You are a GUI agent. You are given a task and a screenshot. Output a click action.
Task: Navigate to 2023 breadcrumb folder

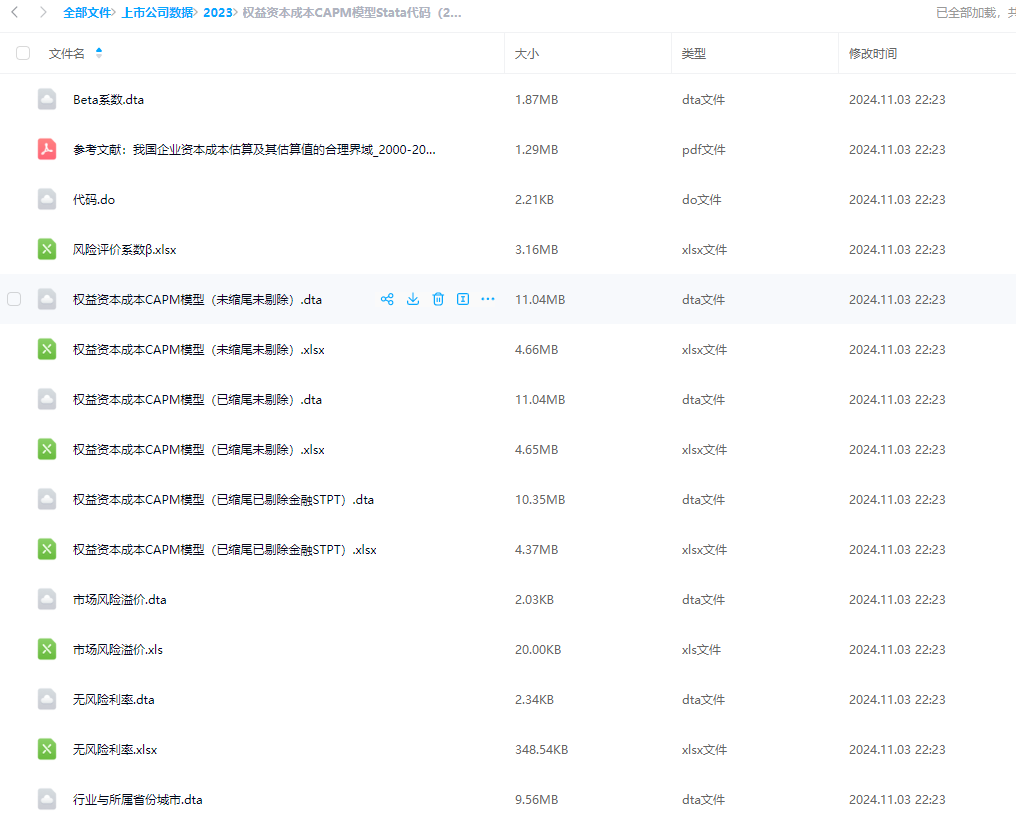[217, 12]
